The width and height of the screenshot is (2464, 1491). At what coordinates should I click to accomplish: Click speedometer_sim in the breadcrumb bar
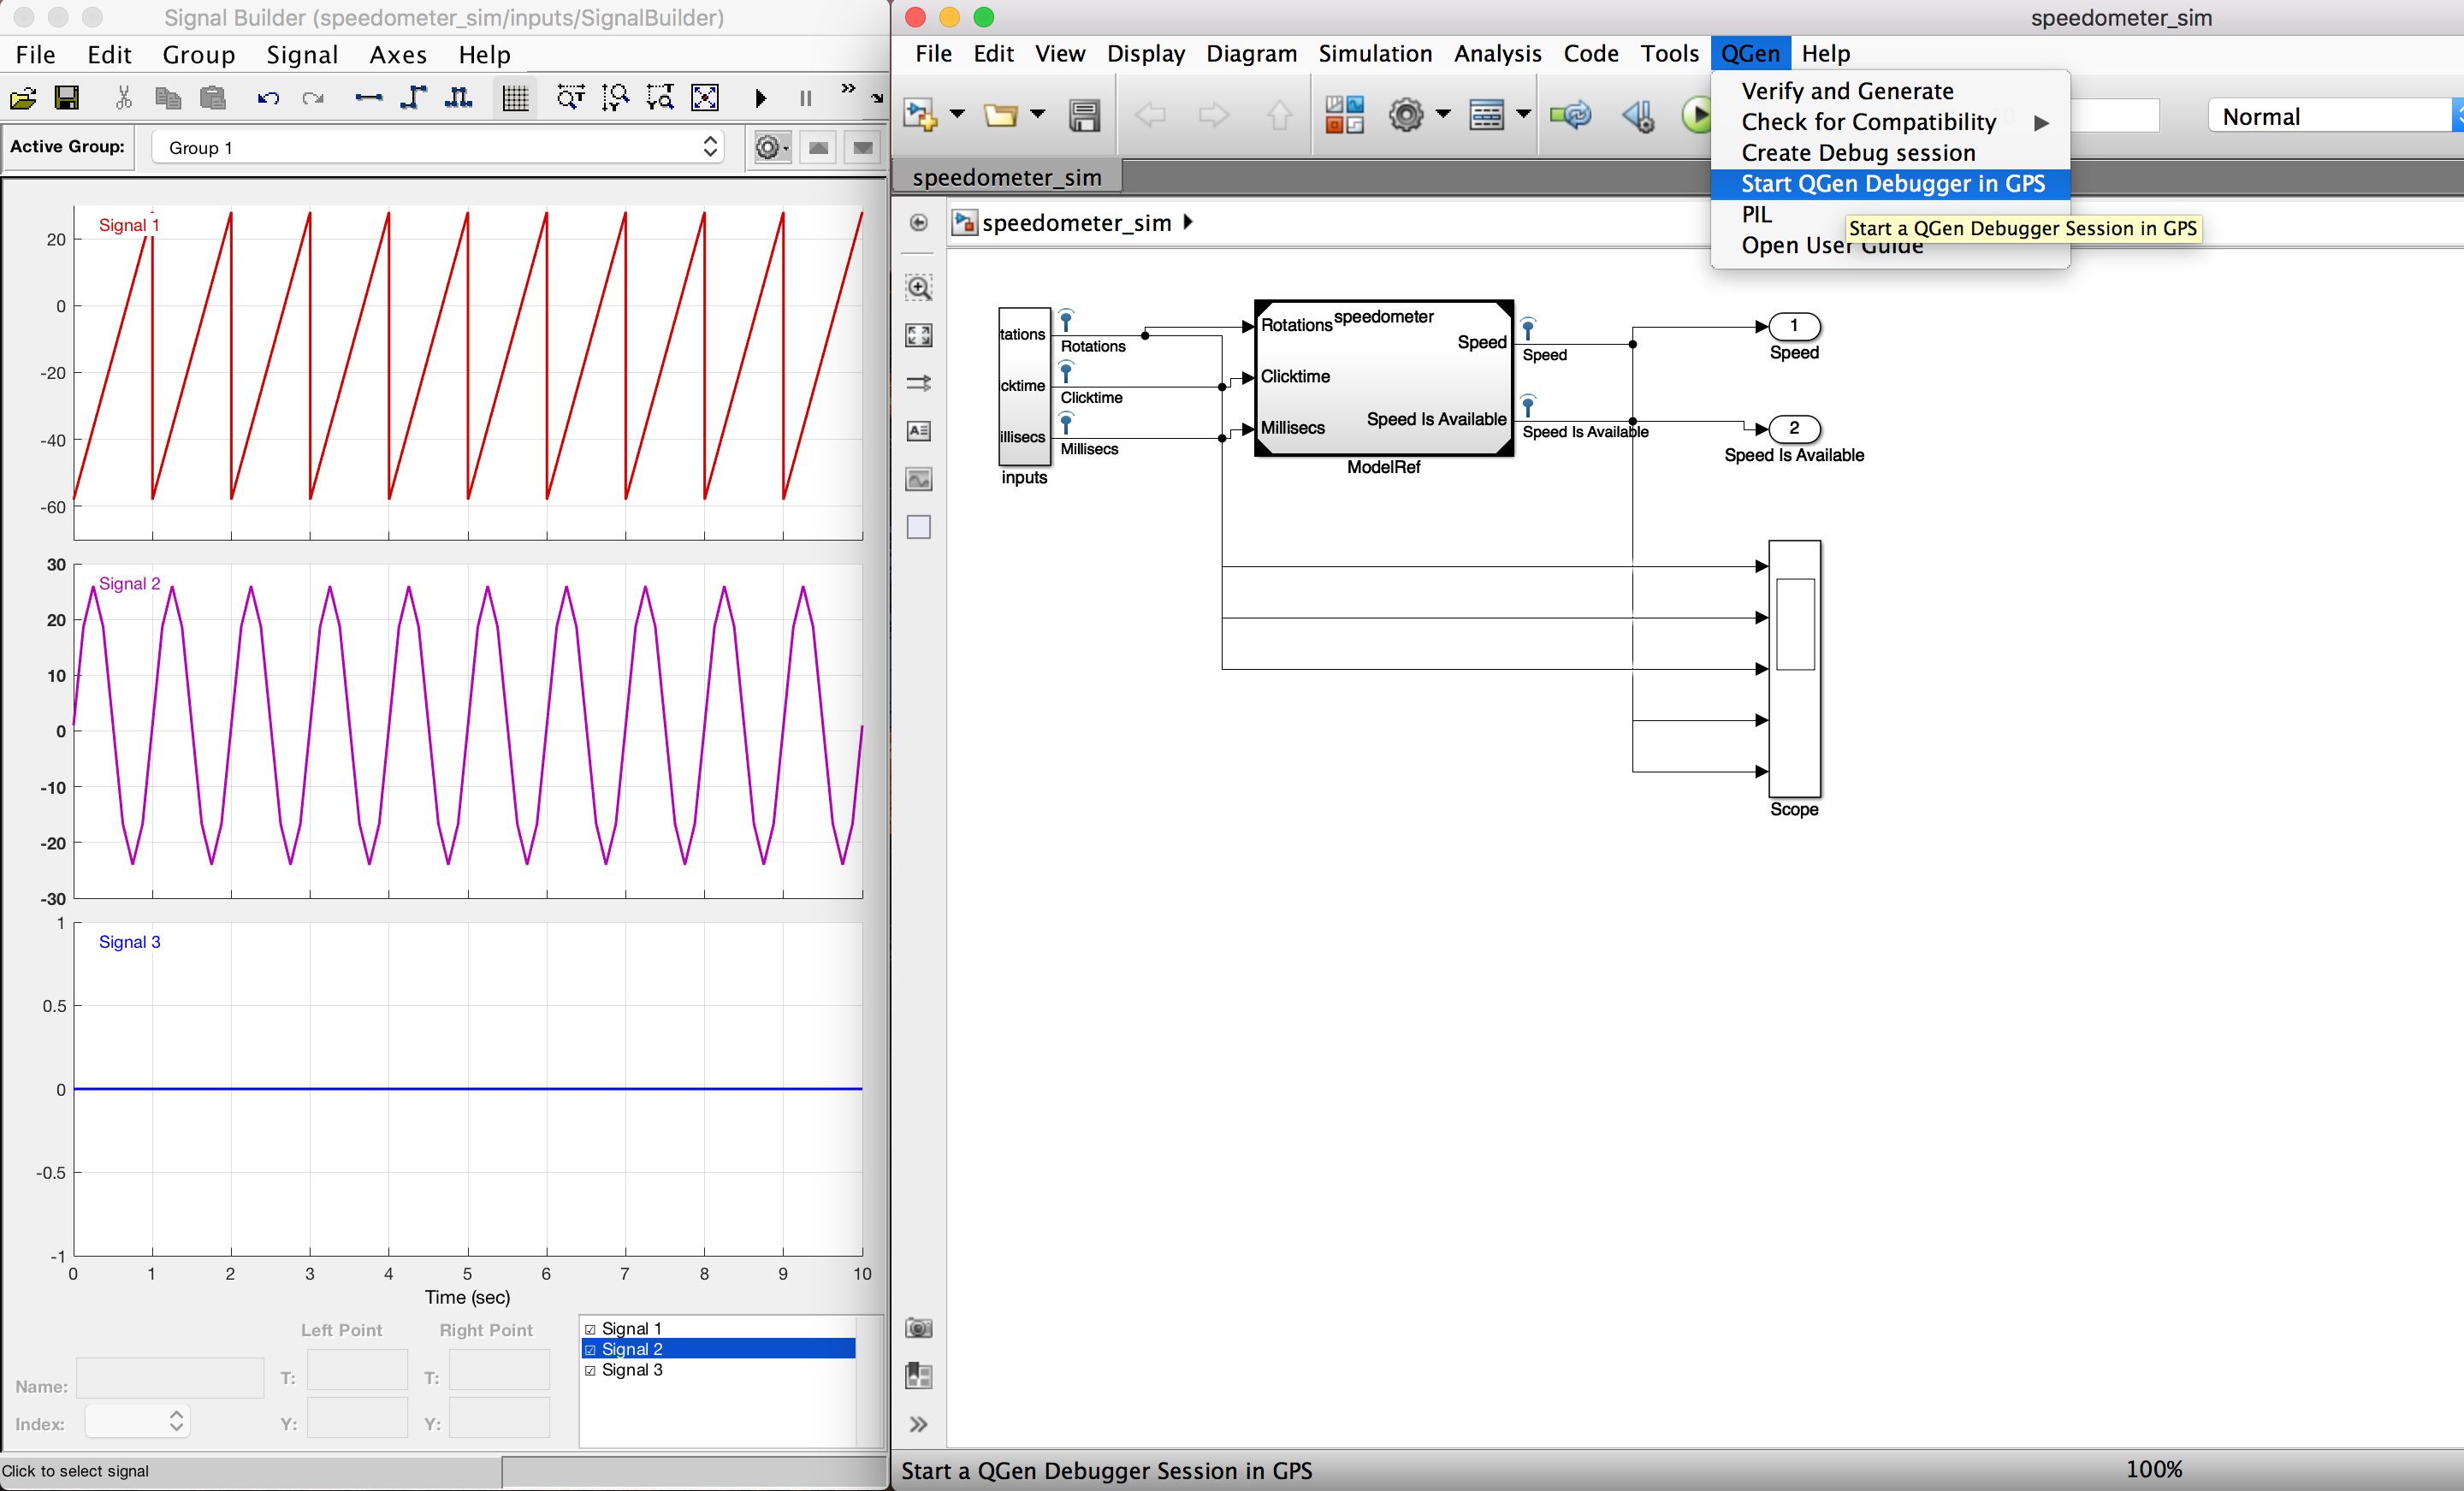click(x=1076, y=223)
